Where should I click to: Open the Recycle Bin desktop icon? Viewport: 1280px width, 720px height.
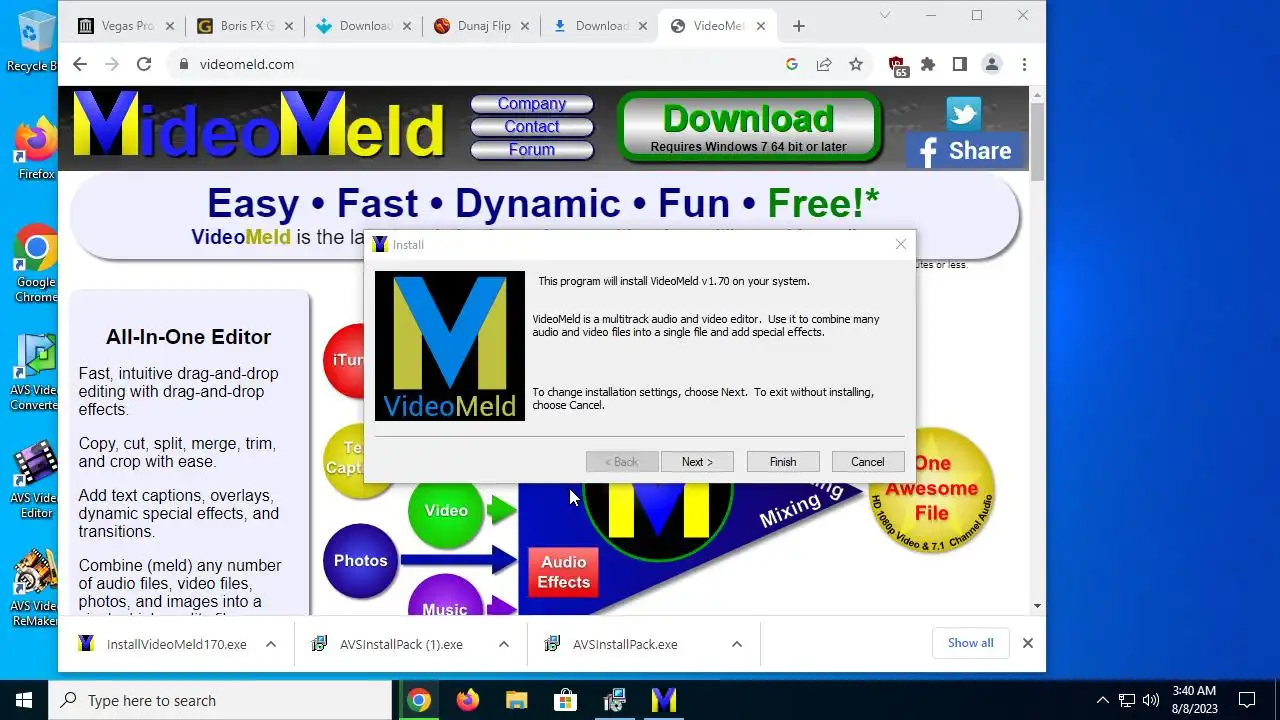[x=33, y=40]
